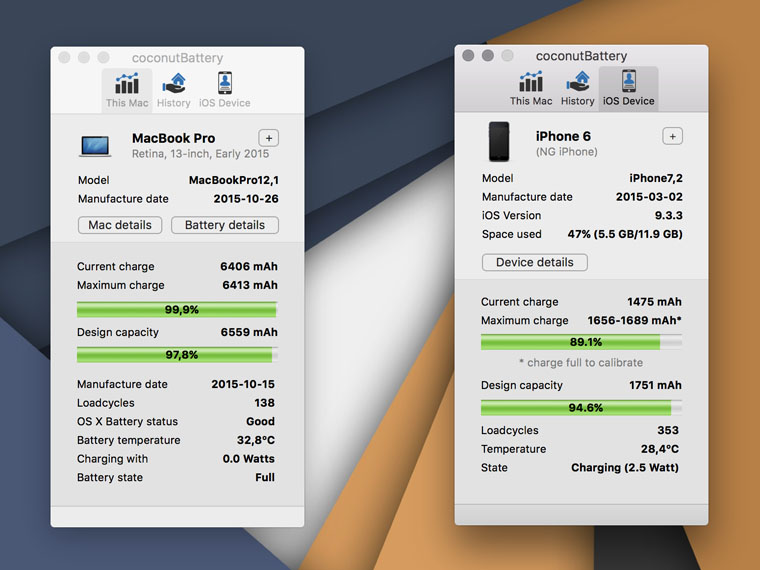
Task: Click the Mac details button
Action: (x=120, y=225)
